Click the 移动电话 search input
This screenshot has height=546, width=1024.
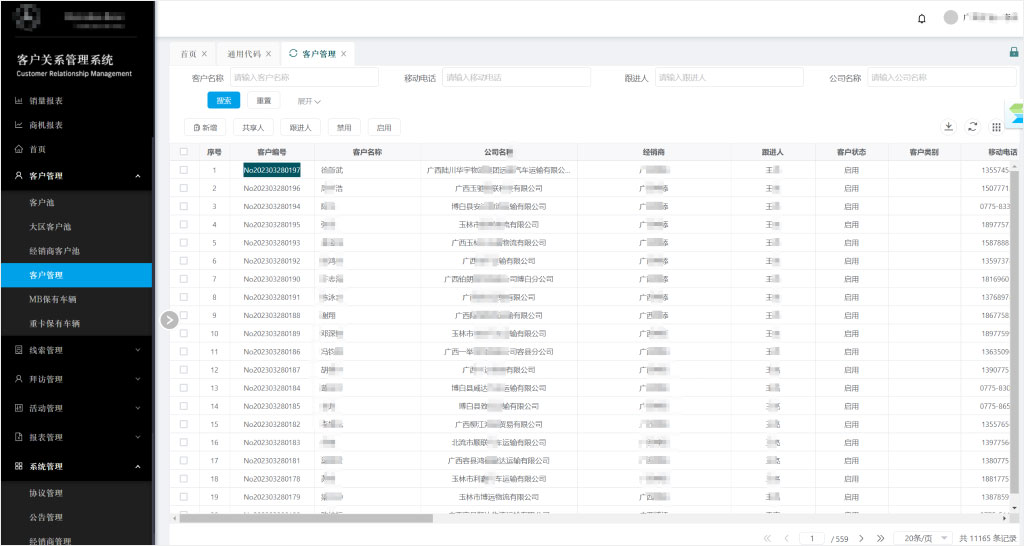(x=516, y=77)
